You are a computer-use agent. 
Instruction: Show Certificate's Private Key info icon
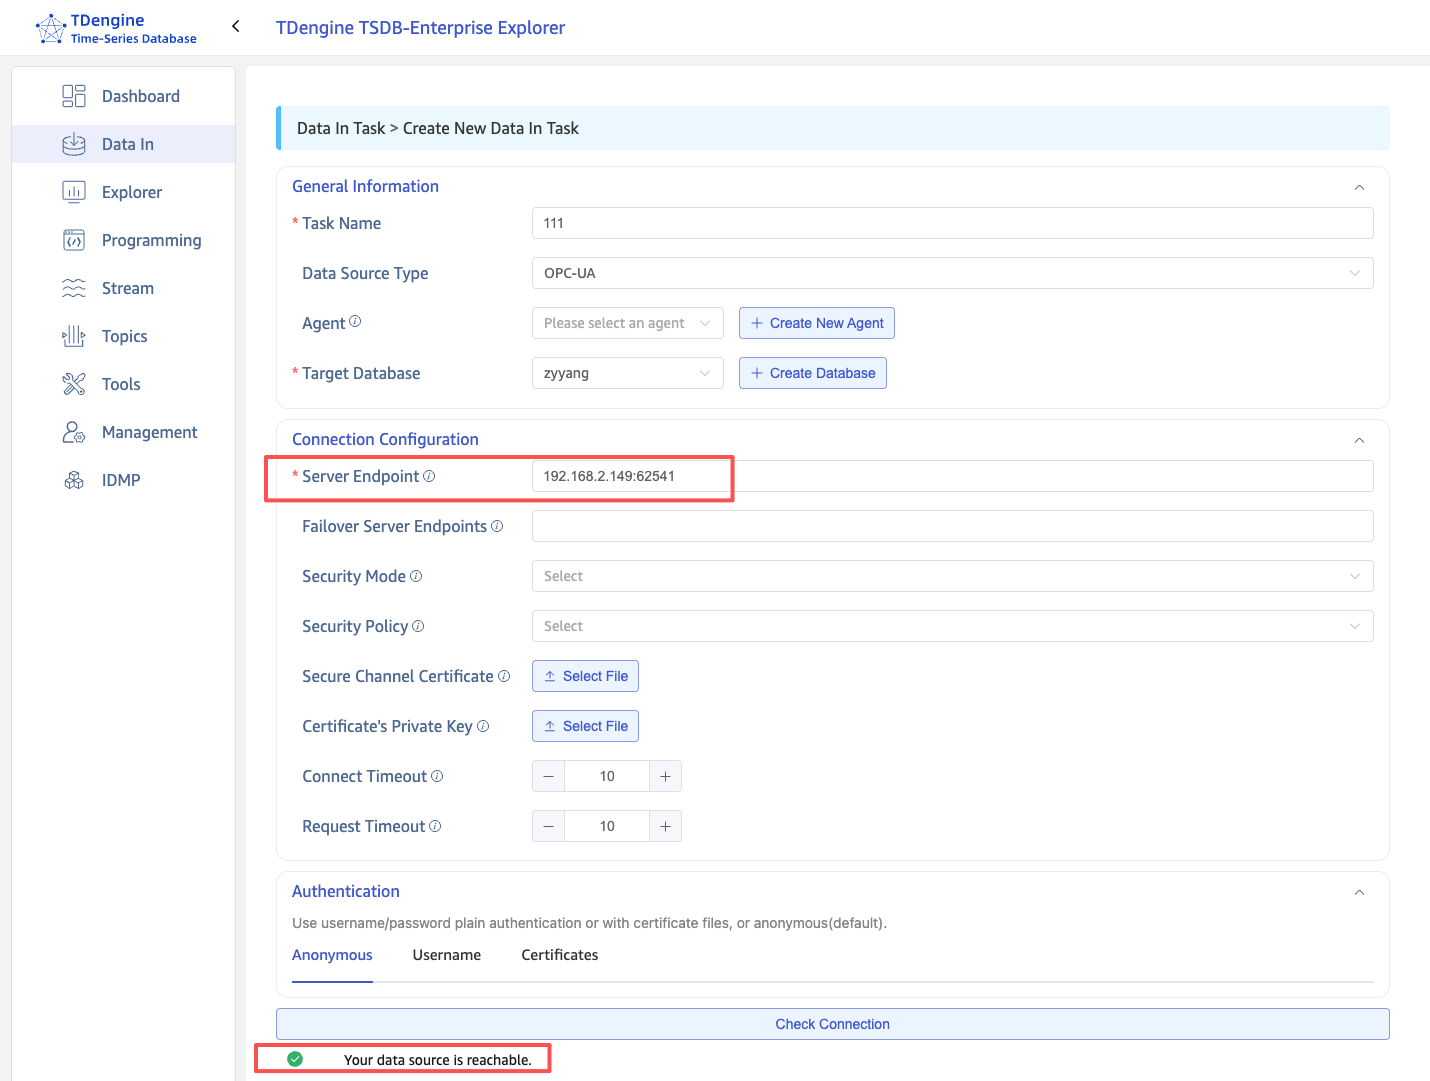(483, 726)
